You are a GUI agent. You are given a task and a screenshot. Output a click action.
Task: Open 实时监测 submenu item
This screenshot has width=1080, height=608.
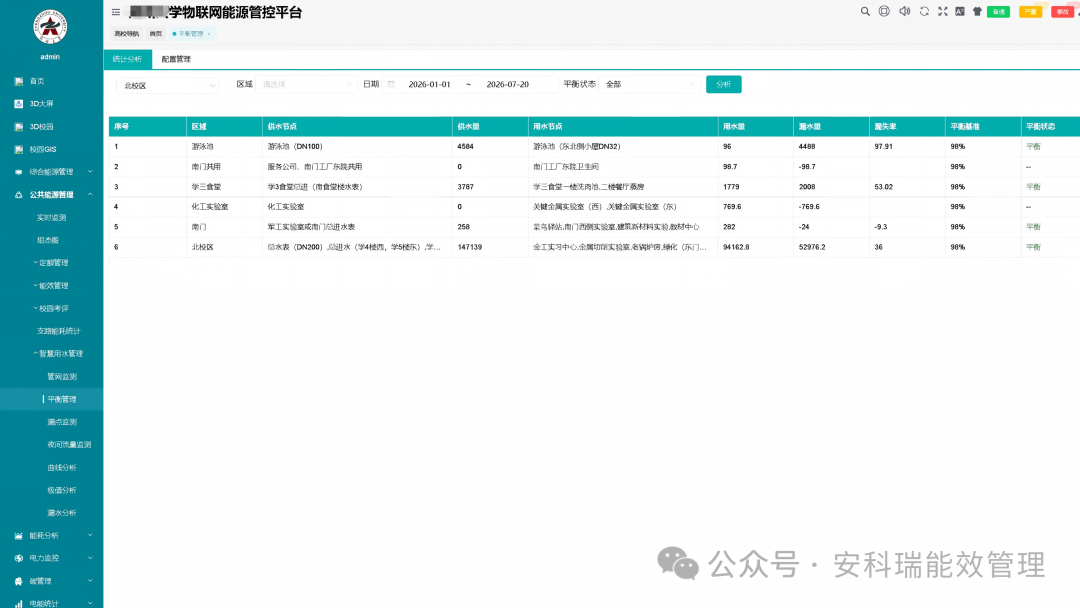pyautogui.click(x=52, y=218)
